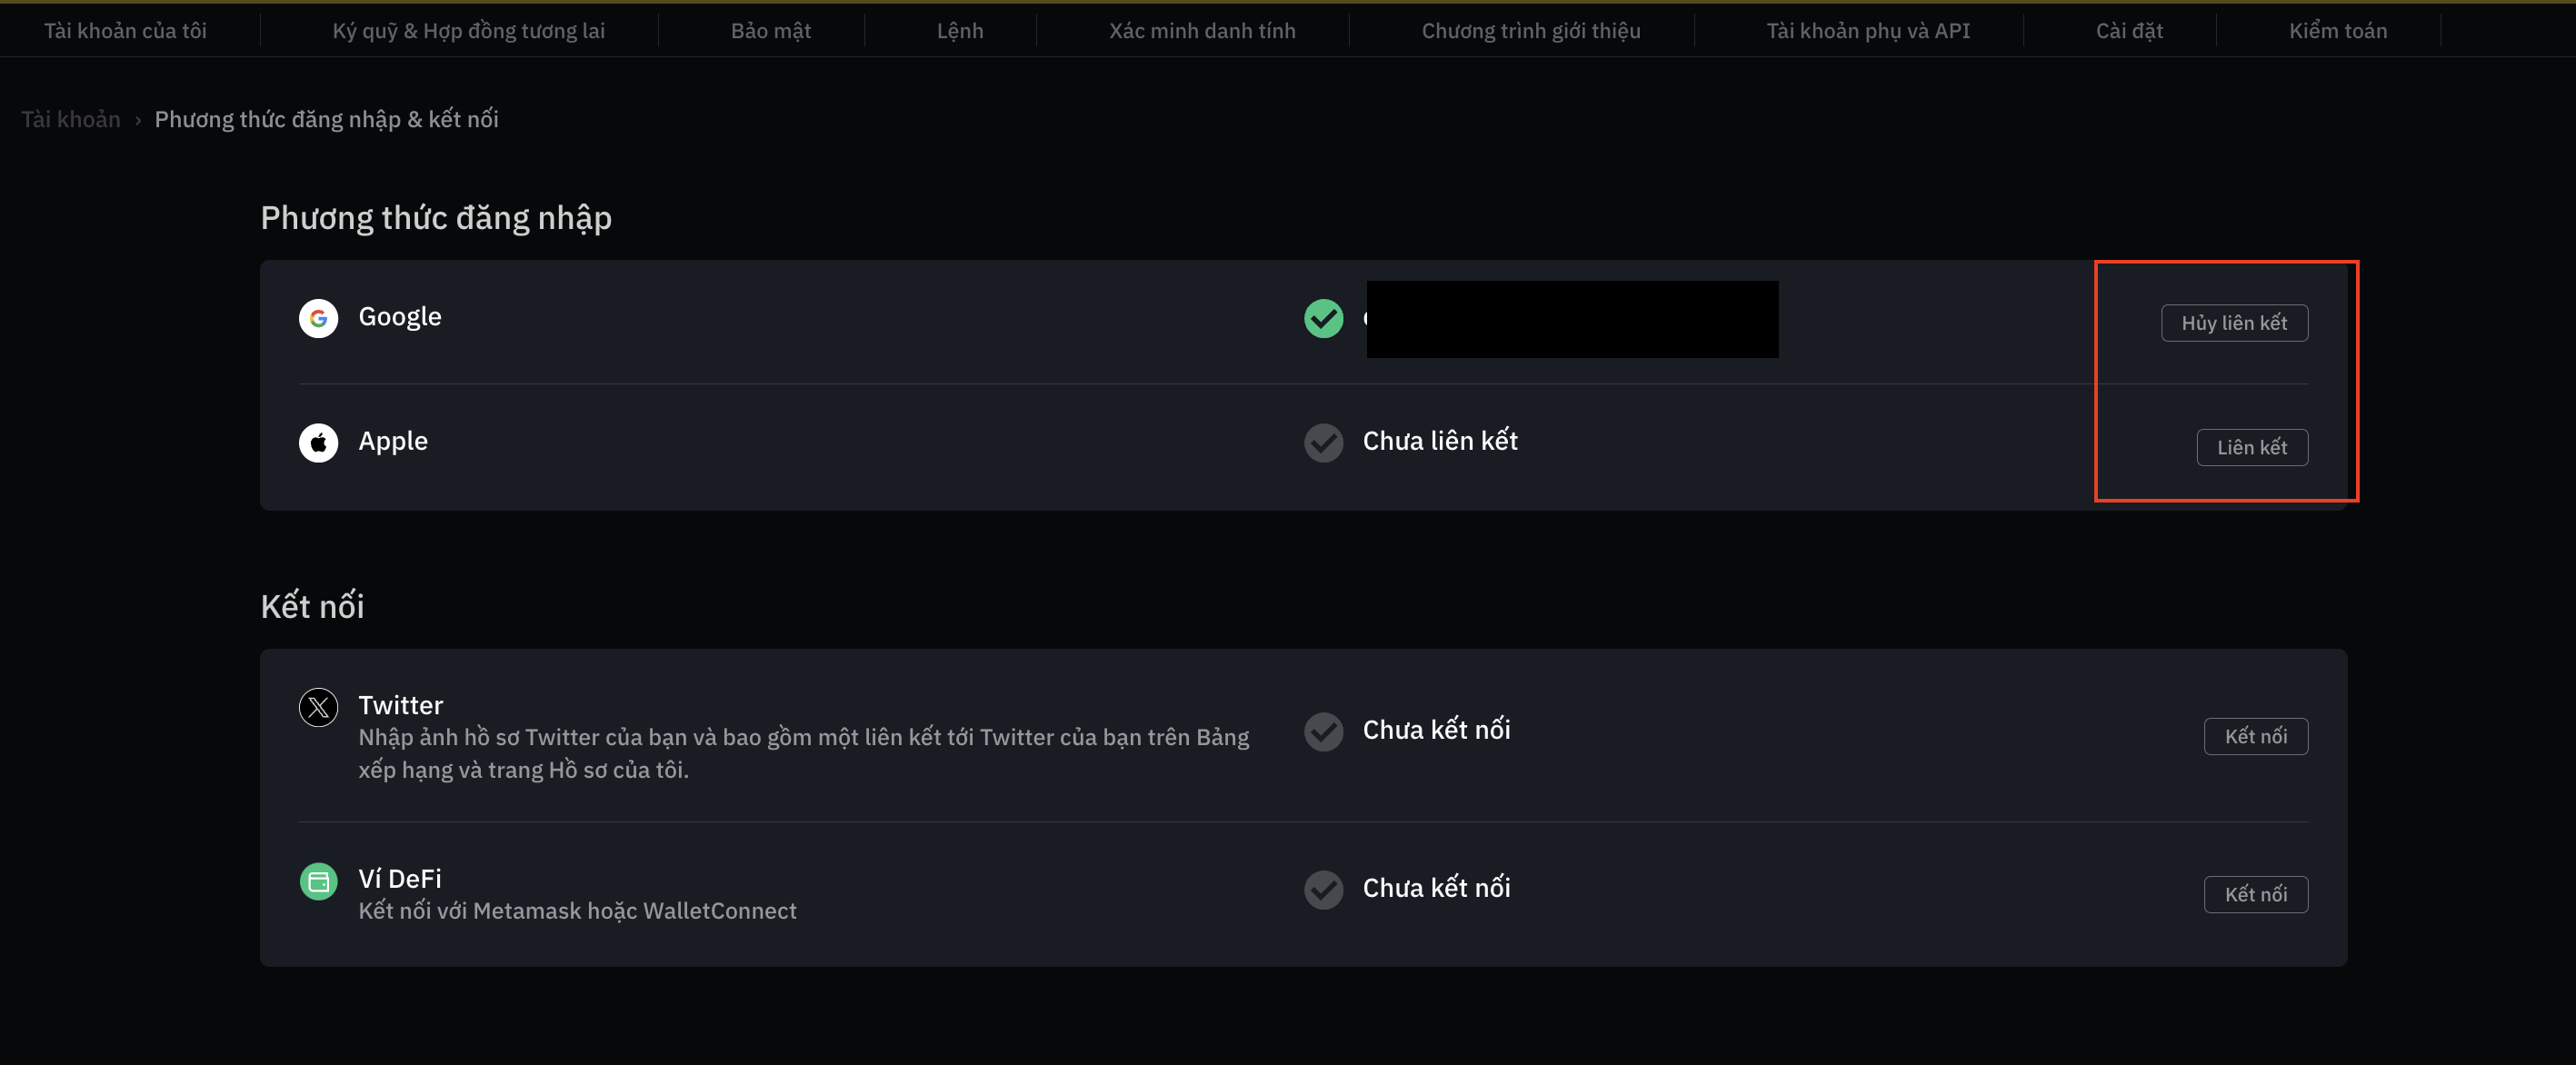Link Apple account with Liên kết button
Image resolution: width=2576 pixels, height=1065 pixels.
pyautogui.click(x=2252, y=447)
